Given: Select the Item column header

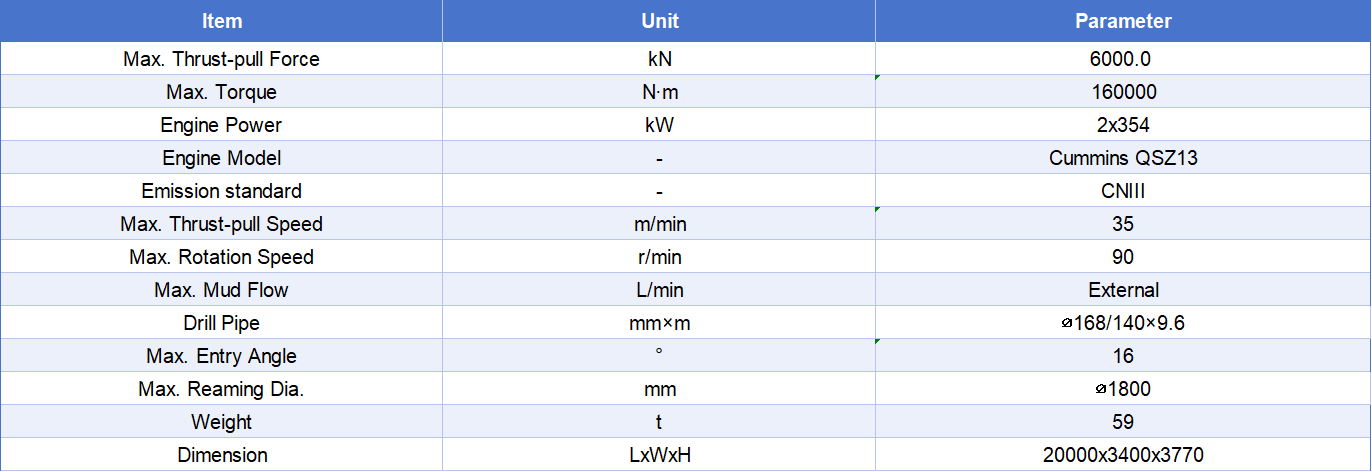Looking at the screenshot, I should [x=221, y=21].
